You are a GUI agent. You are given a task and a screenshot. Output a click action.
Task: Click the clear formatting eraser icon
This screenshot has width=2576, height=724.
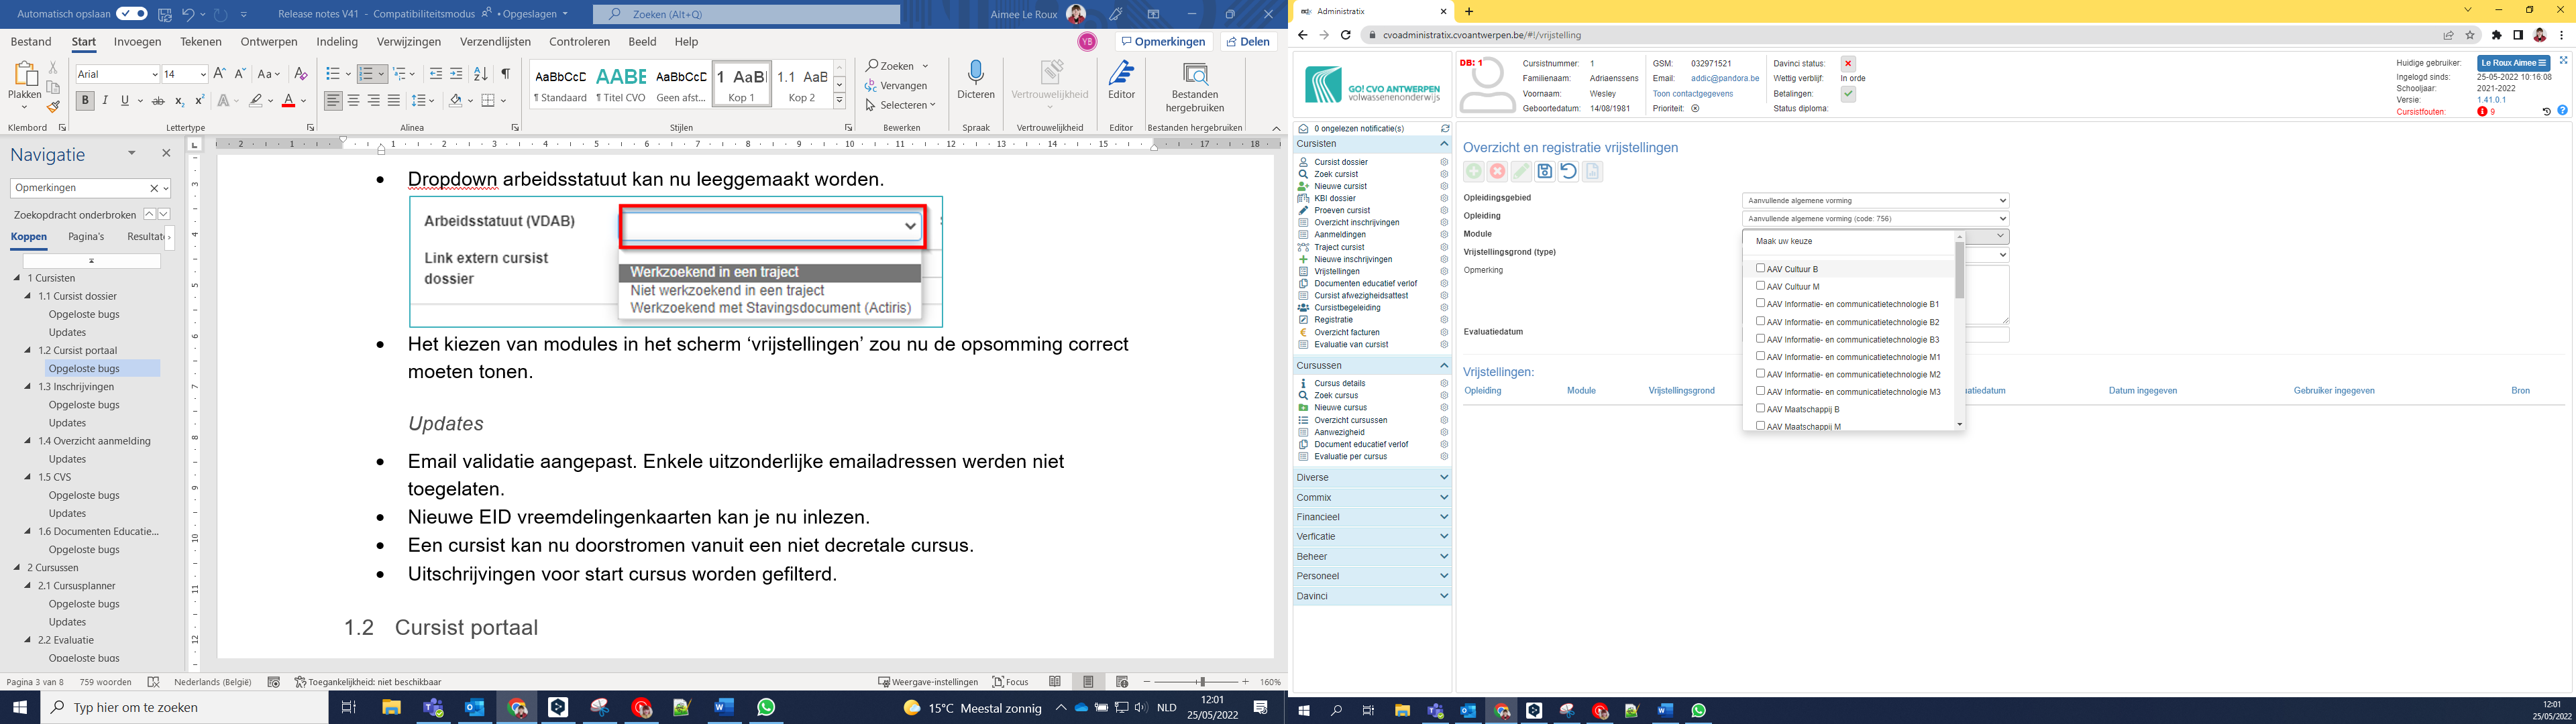click(x=300, y=74)
